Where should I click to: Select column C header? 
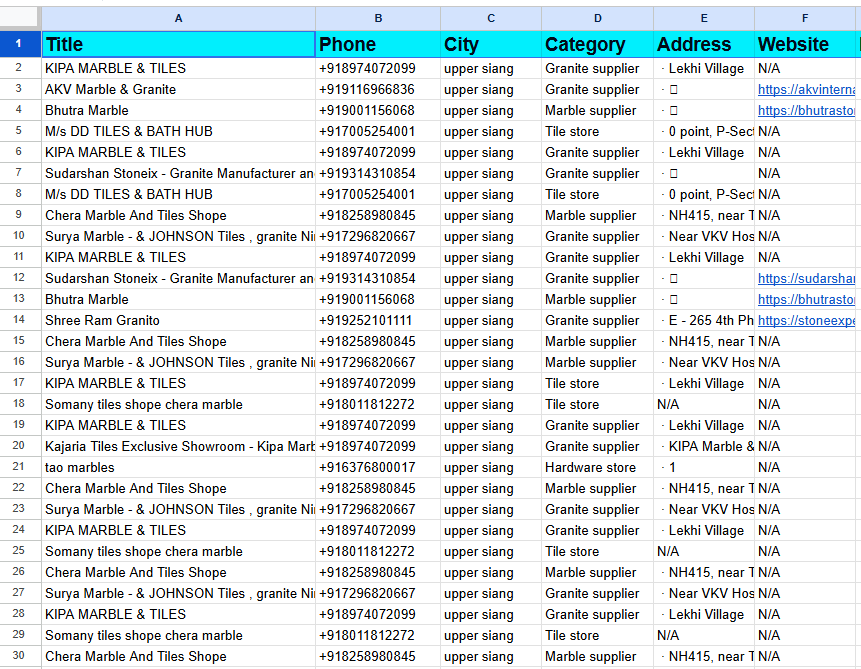tap(491, 19)
